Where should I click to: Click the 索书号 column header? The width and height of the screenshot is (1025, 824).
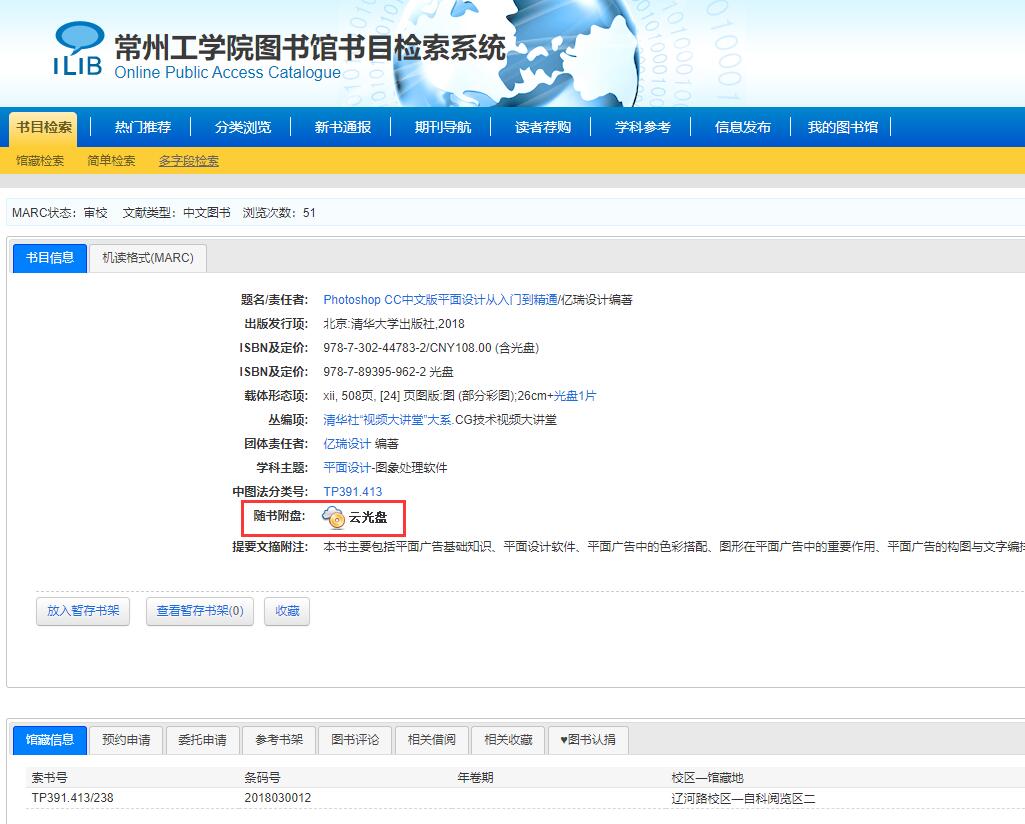click(x=50, y=778)
